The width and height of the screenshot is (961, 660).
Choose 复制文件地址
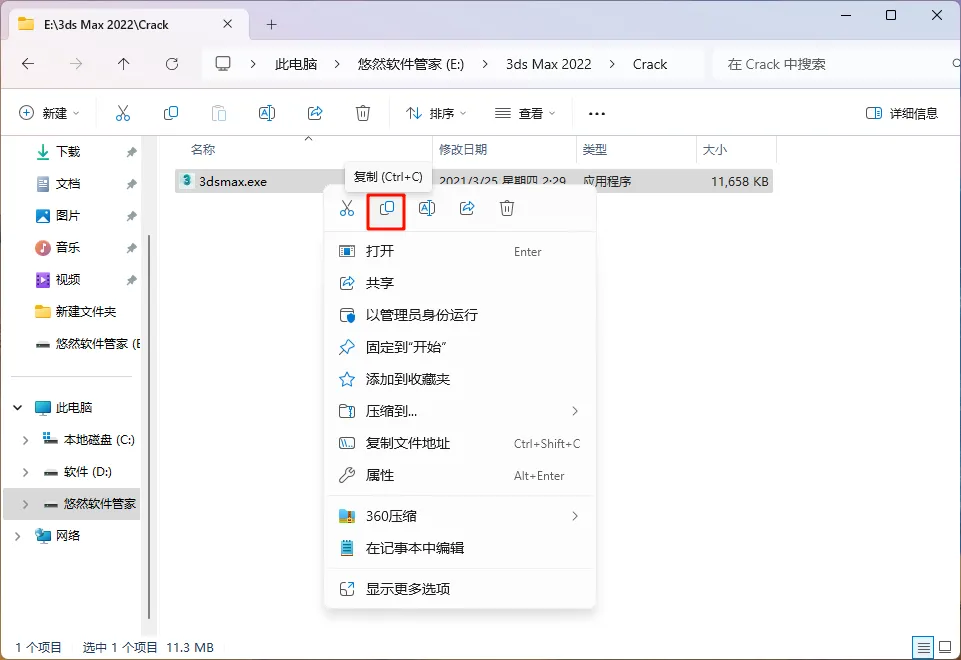[460, 443]
